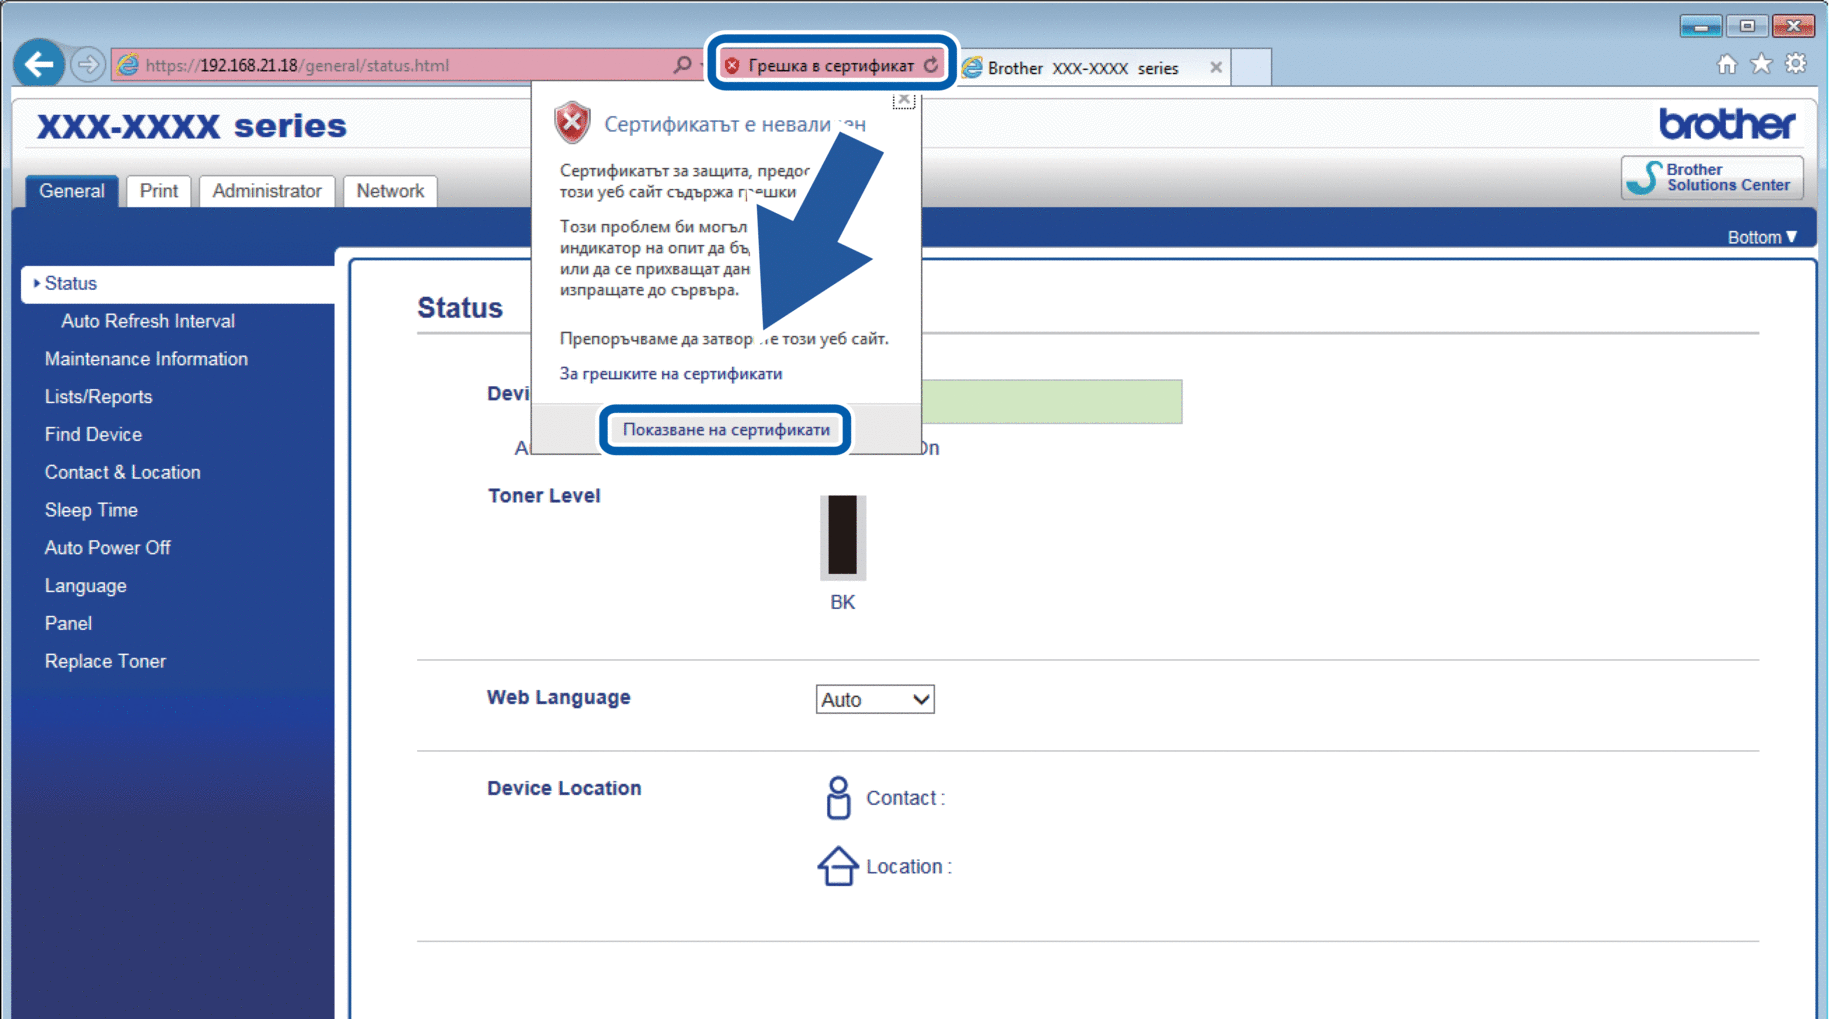Open За грешките на сертификати link
Viewport: 1829px width, 1019px height.
(671, 374)
